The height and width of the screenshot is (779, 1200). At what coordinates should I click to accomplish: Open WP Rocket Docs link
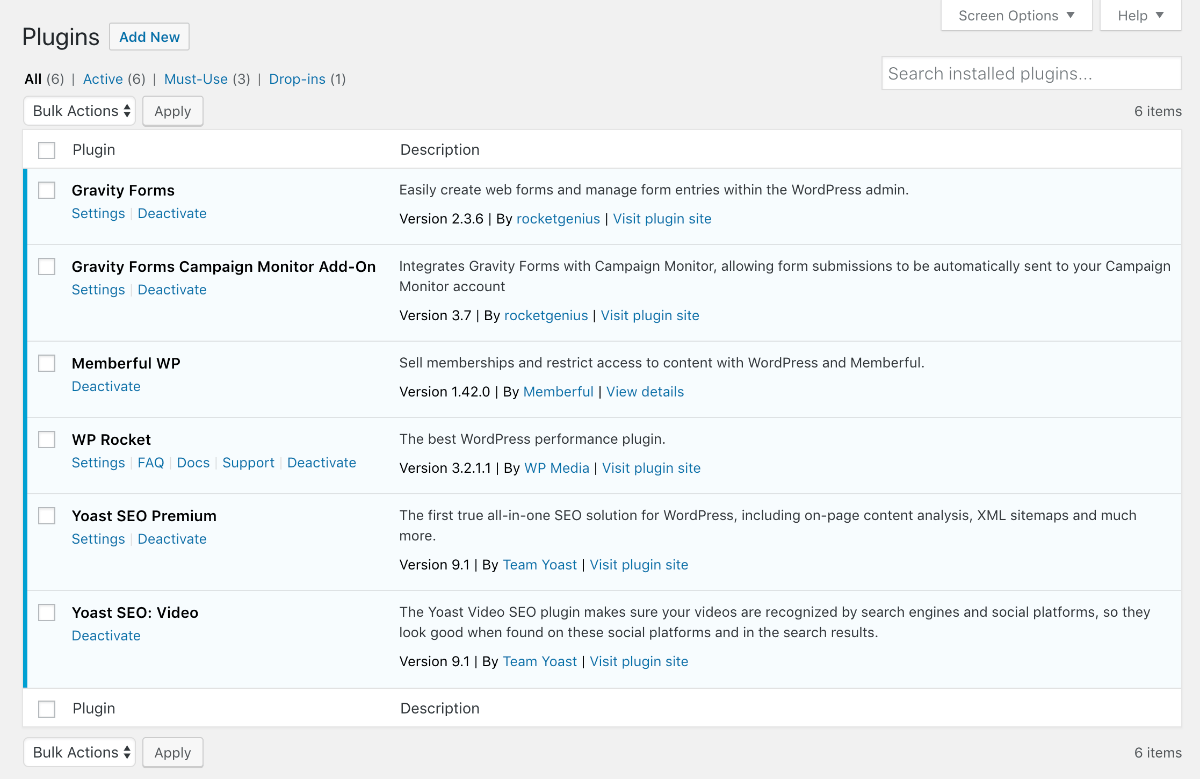[193, 463]
